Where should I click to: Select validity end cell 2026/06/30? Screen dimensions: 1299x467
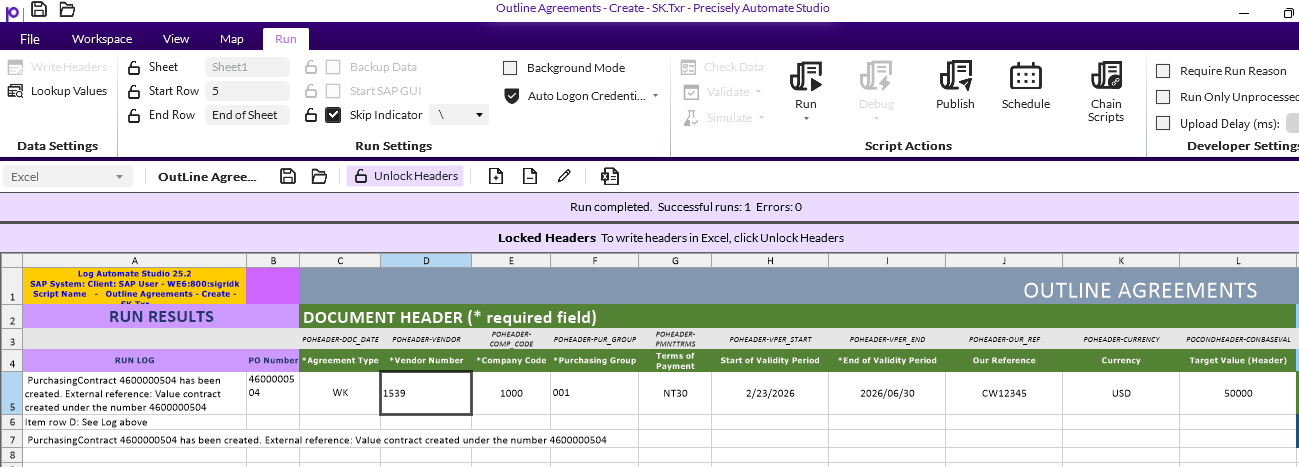[887, 393]
